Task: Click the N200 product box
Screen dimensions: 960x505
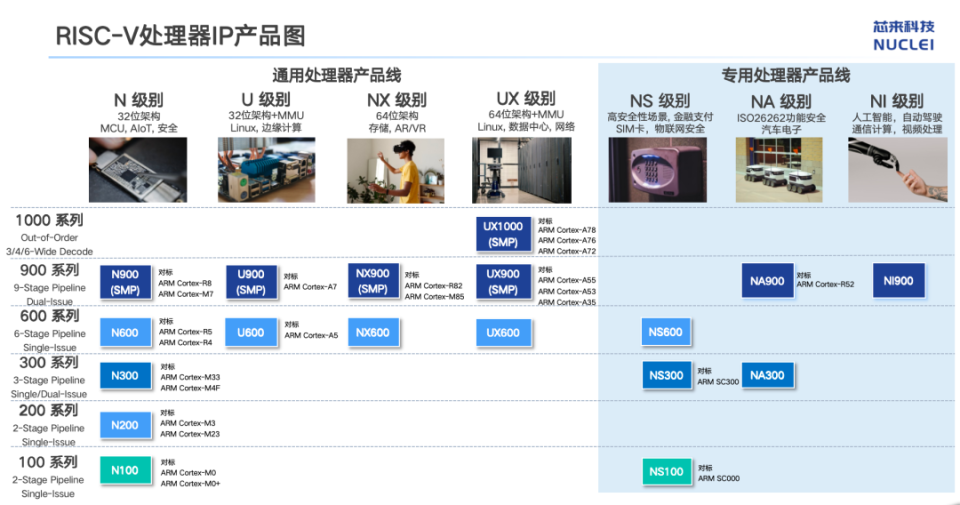Action: 125,425
